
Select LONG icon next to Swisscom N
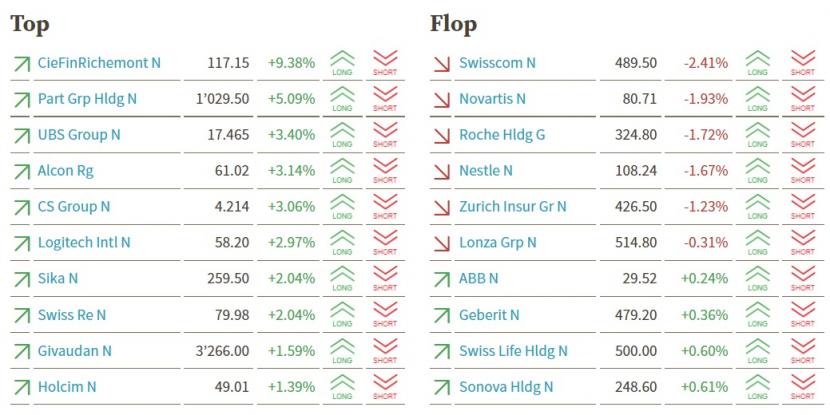(x=757, y=62)
